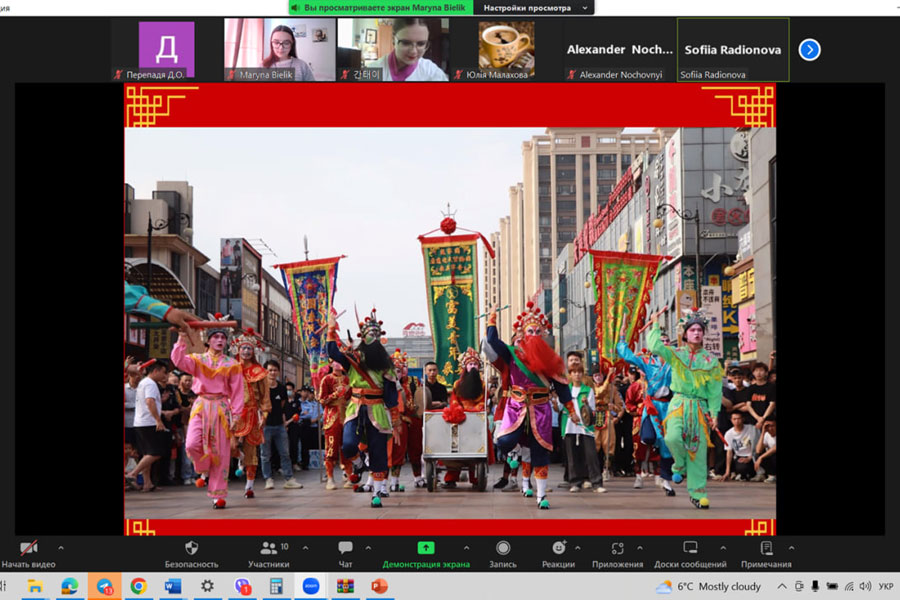Image resolution: width=900 pixels, height=600 pixels.
Task: Click the green Share Screen icon
Action: tap(426, 549)
